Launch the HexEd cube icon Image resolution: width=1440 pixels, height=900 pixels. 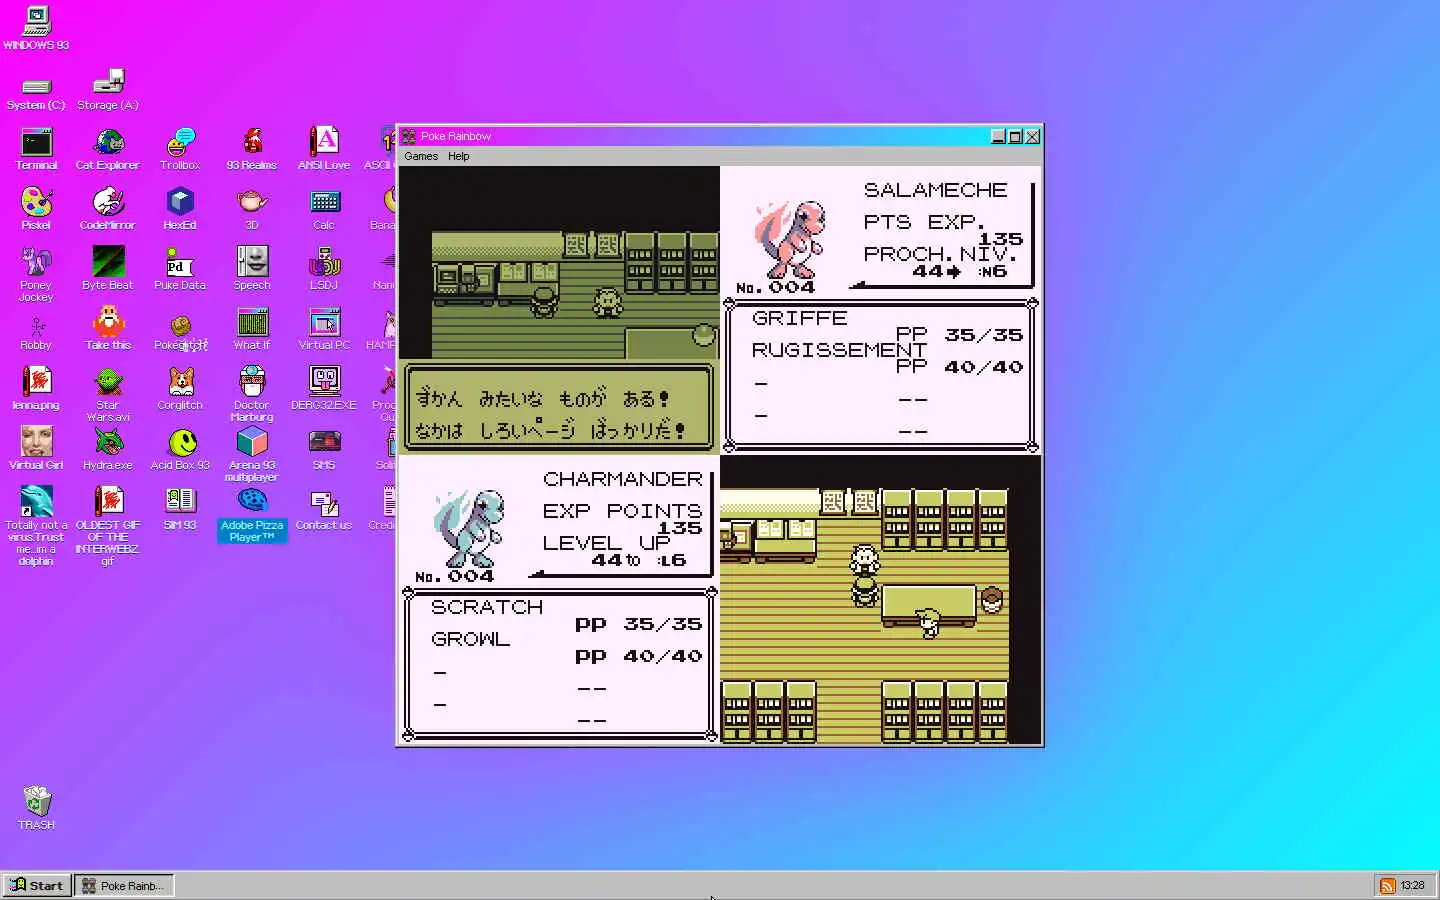tap(180, 210)
